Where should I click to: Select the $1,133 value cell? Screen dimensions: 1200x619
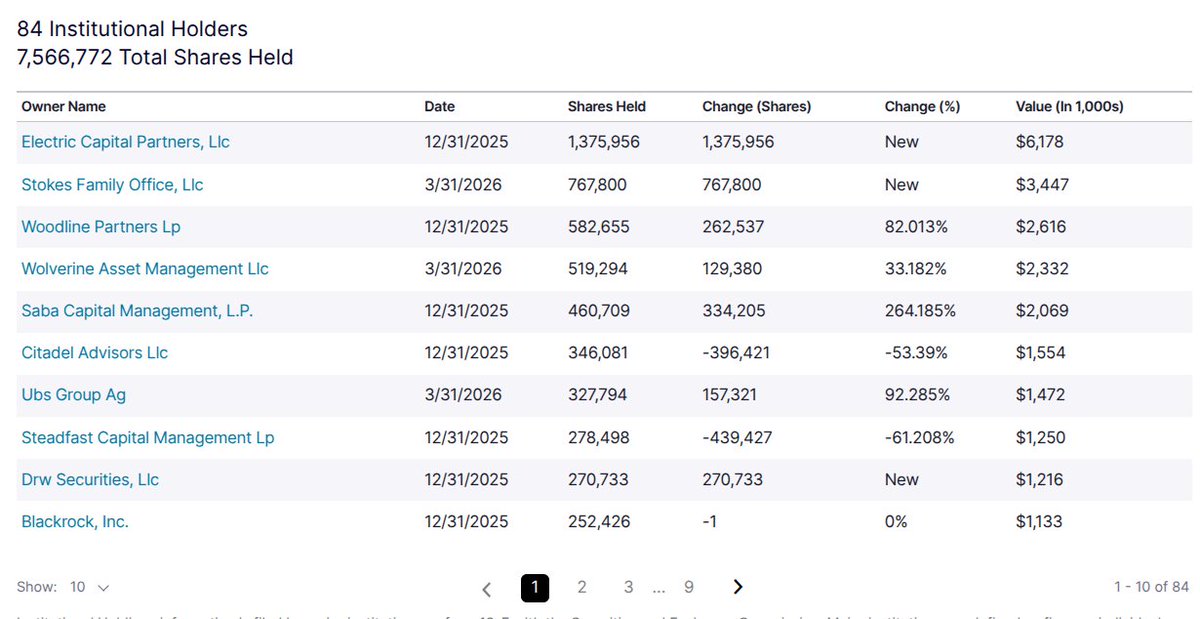pyautogui.click(x=1038, y=522)
